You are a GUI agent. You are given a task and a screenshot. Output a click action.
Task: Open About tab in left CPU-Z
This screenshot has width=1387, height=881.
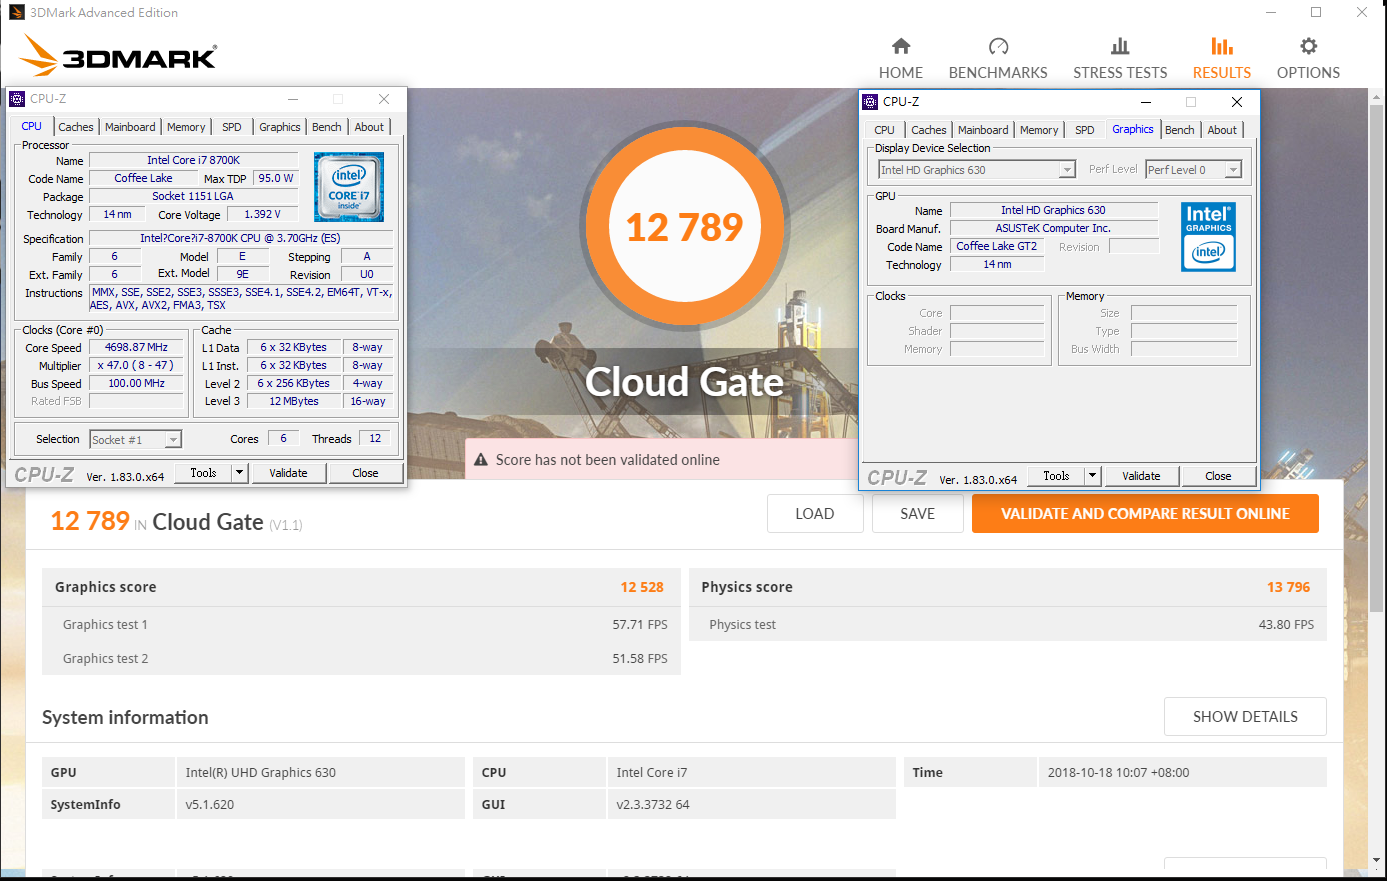[369, 127]
